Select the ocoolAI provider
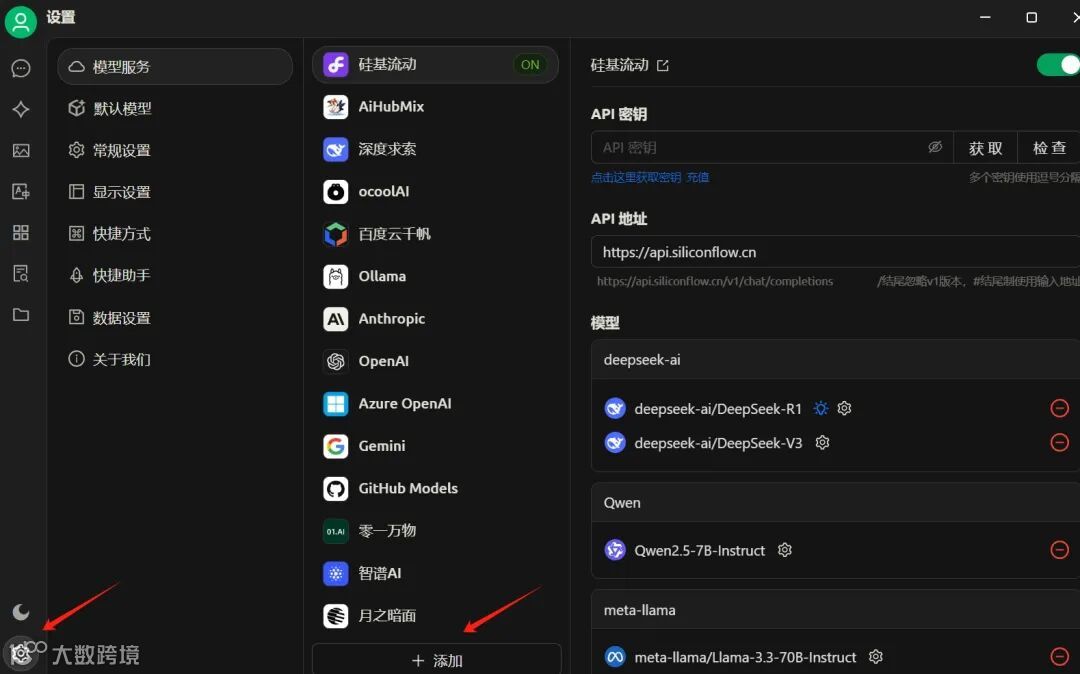The height and width of the screenshot is (674, 1080). click(435, 191)
